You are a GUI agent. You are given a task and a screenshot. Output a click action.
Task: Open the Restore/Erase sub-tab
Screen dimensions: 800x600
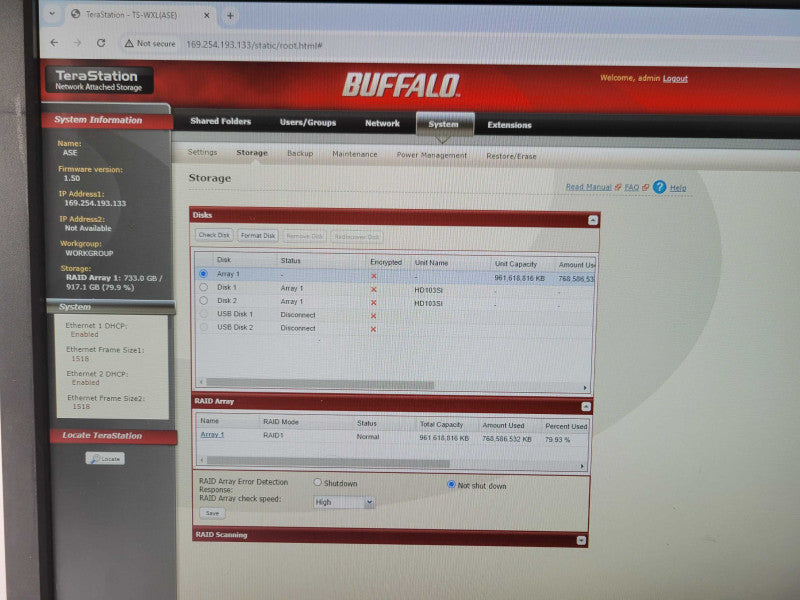511,156
